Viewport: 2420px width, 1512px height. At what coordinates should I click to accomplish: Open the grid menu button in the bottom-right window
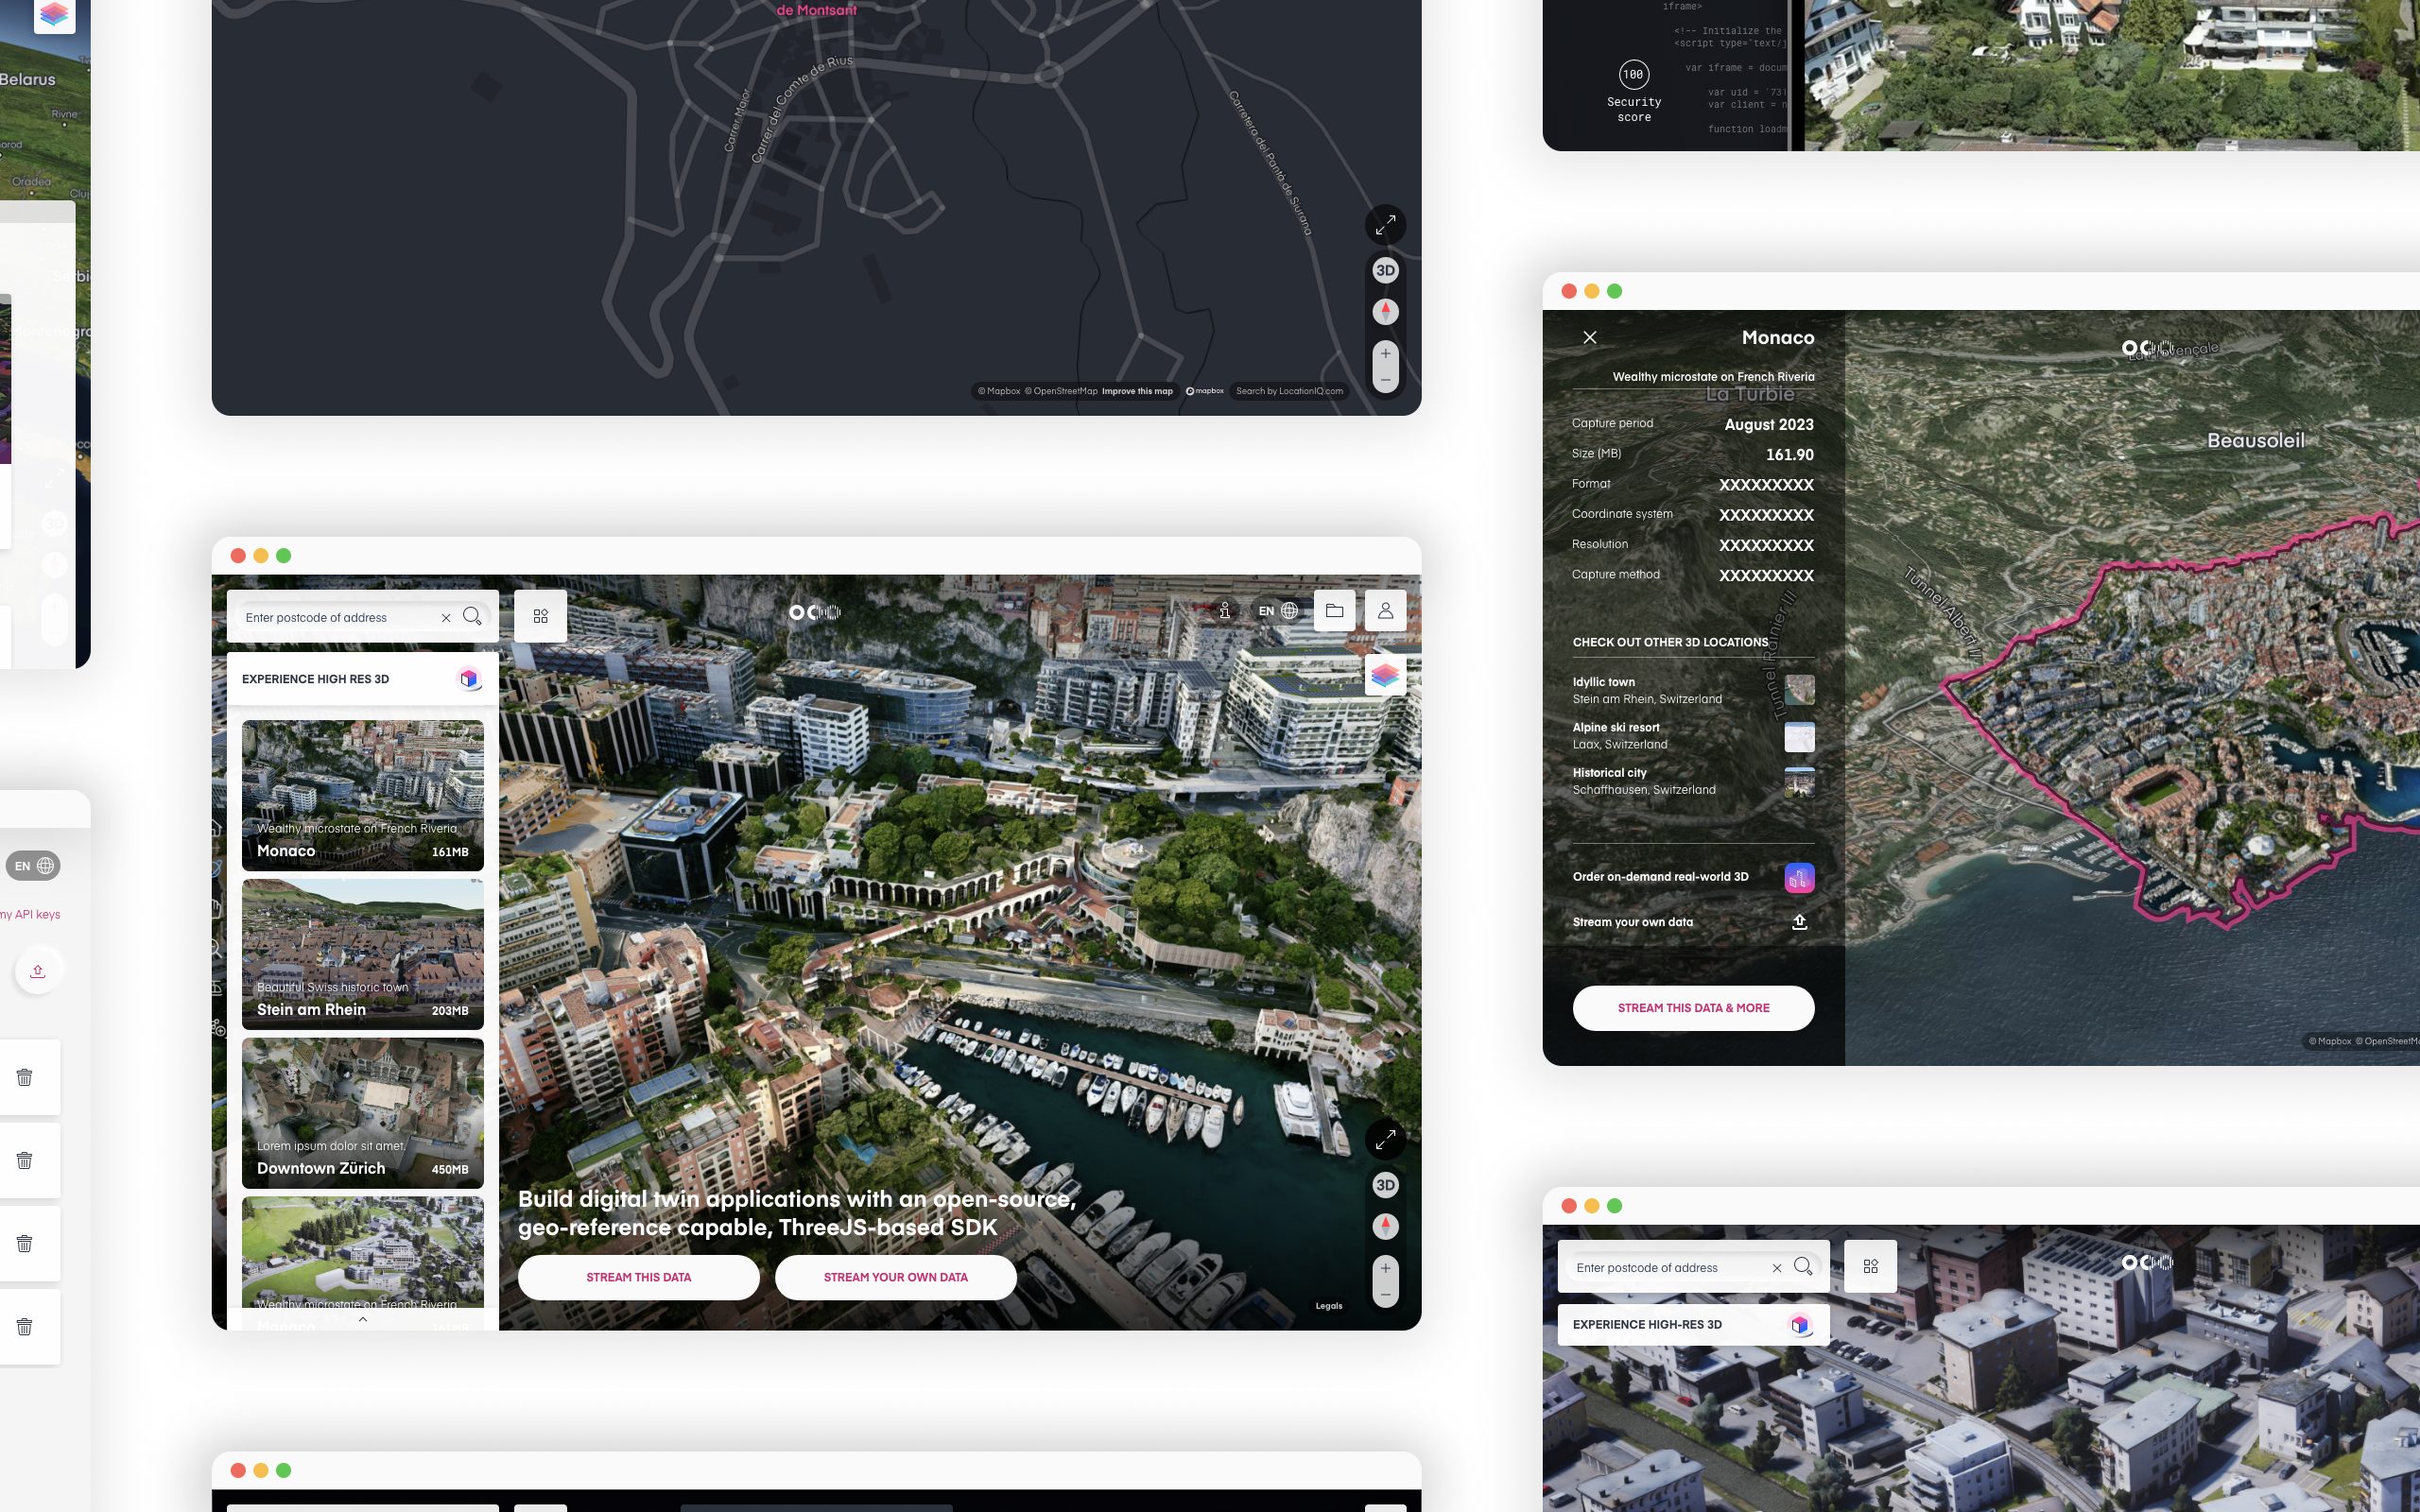coord(1870,1266)
